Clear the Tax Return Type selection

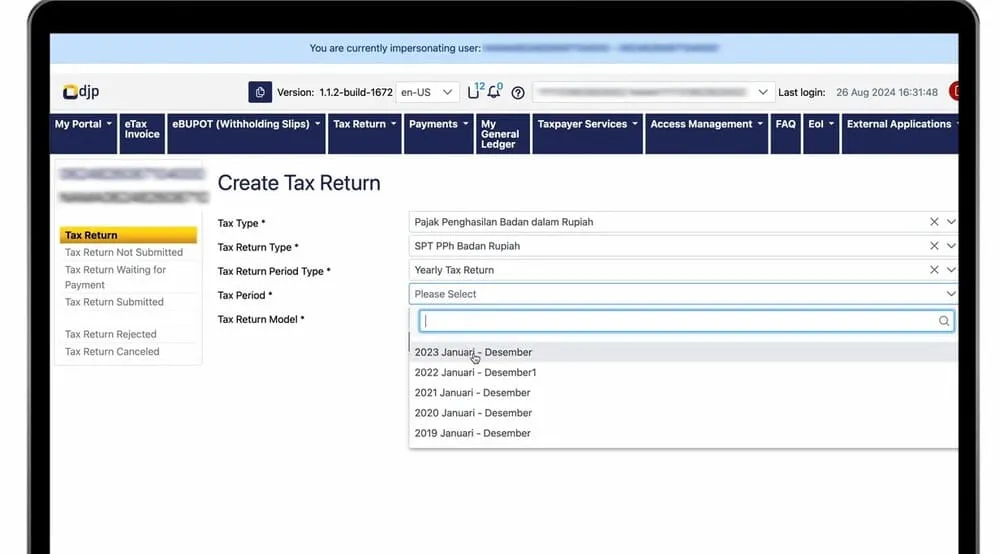click(x=934, y=246)
